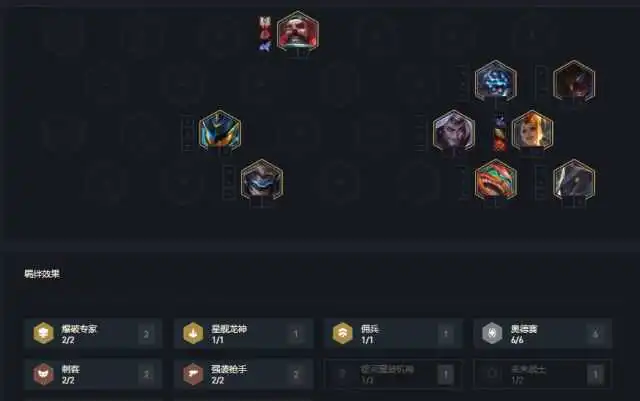Click the inactive 未来战士 1/2 trait row
The width and height of the screenshot is (640, 401).
coord(543,374)
